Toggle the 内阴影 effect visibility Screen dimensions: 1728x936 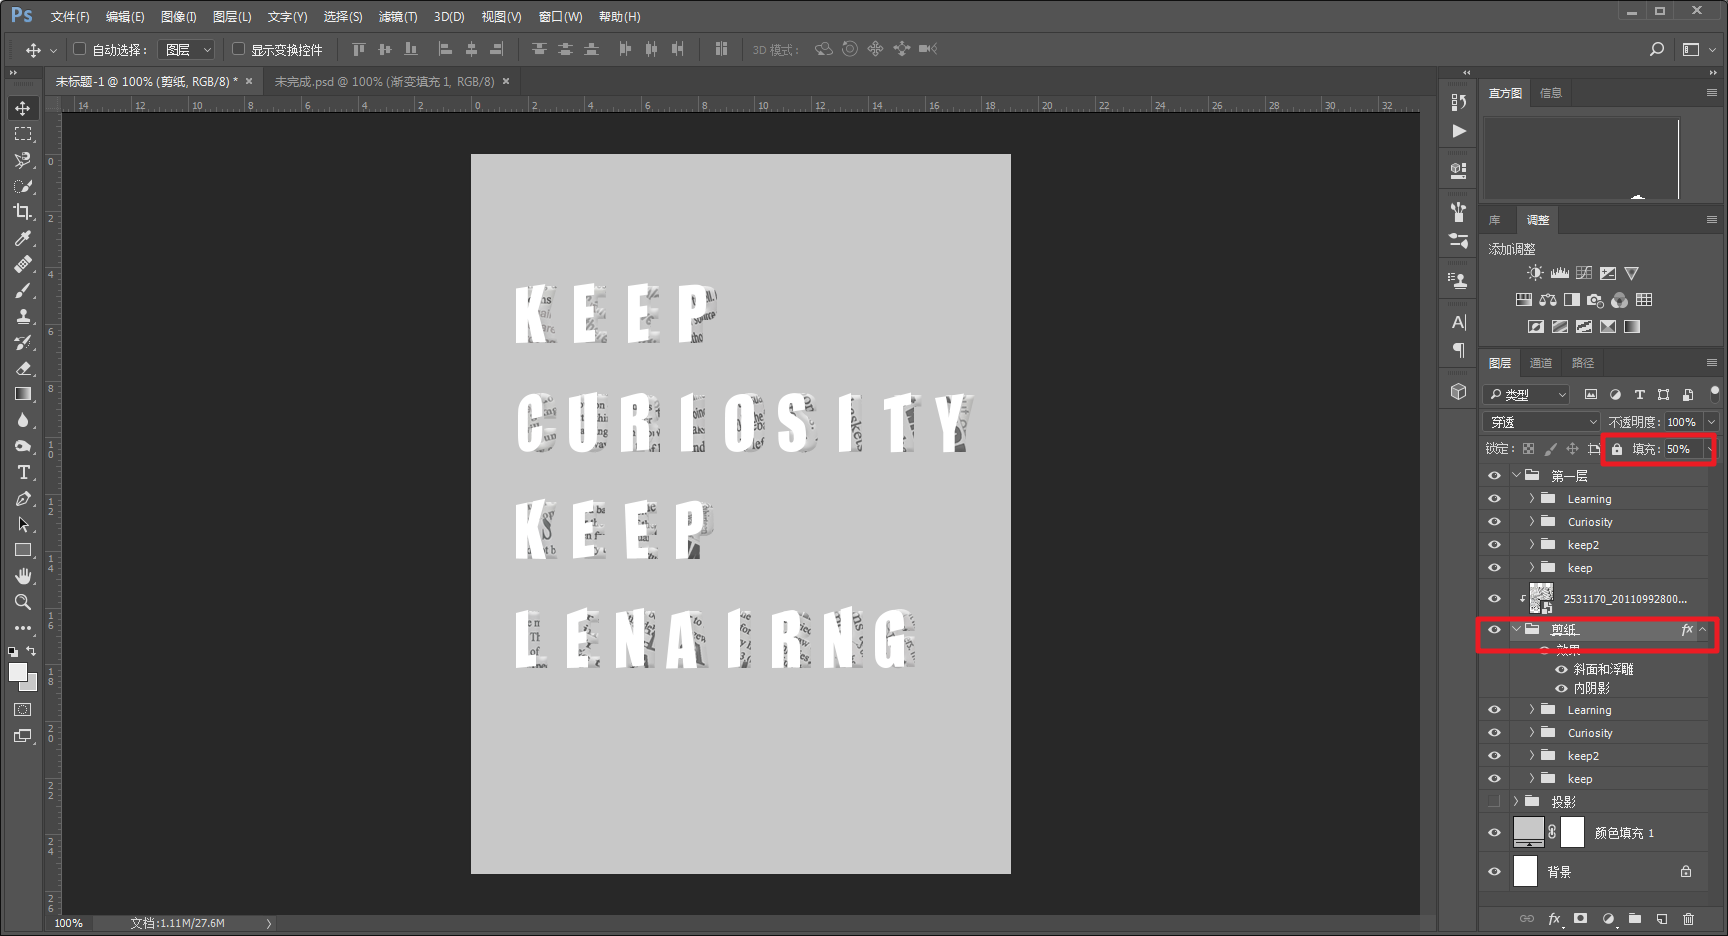pos(1561,688)
